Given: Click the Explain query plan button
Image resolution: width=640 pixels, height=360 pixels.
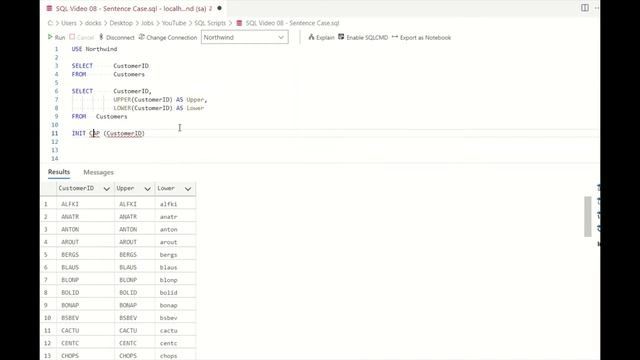Looking at the screenshot, I should pyautogui.click(x=321, y=37).
